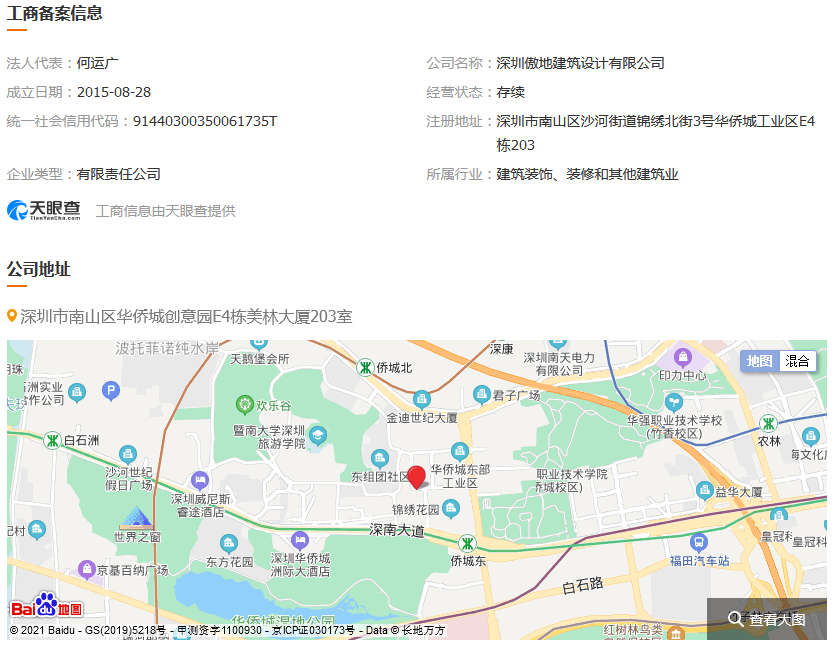Click company name 深圳傲地建筑设计有限公司
The width and height of the screenshot is (834, 646).
click(580, 63)
